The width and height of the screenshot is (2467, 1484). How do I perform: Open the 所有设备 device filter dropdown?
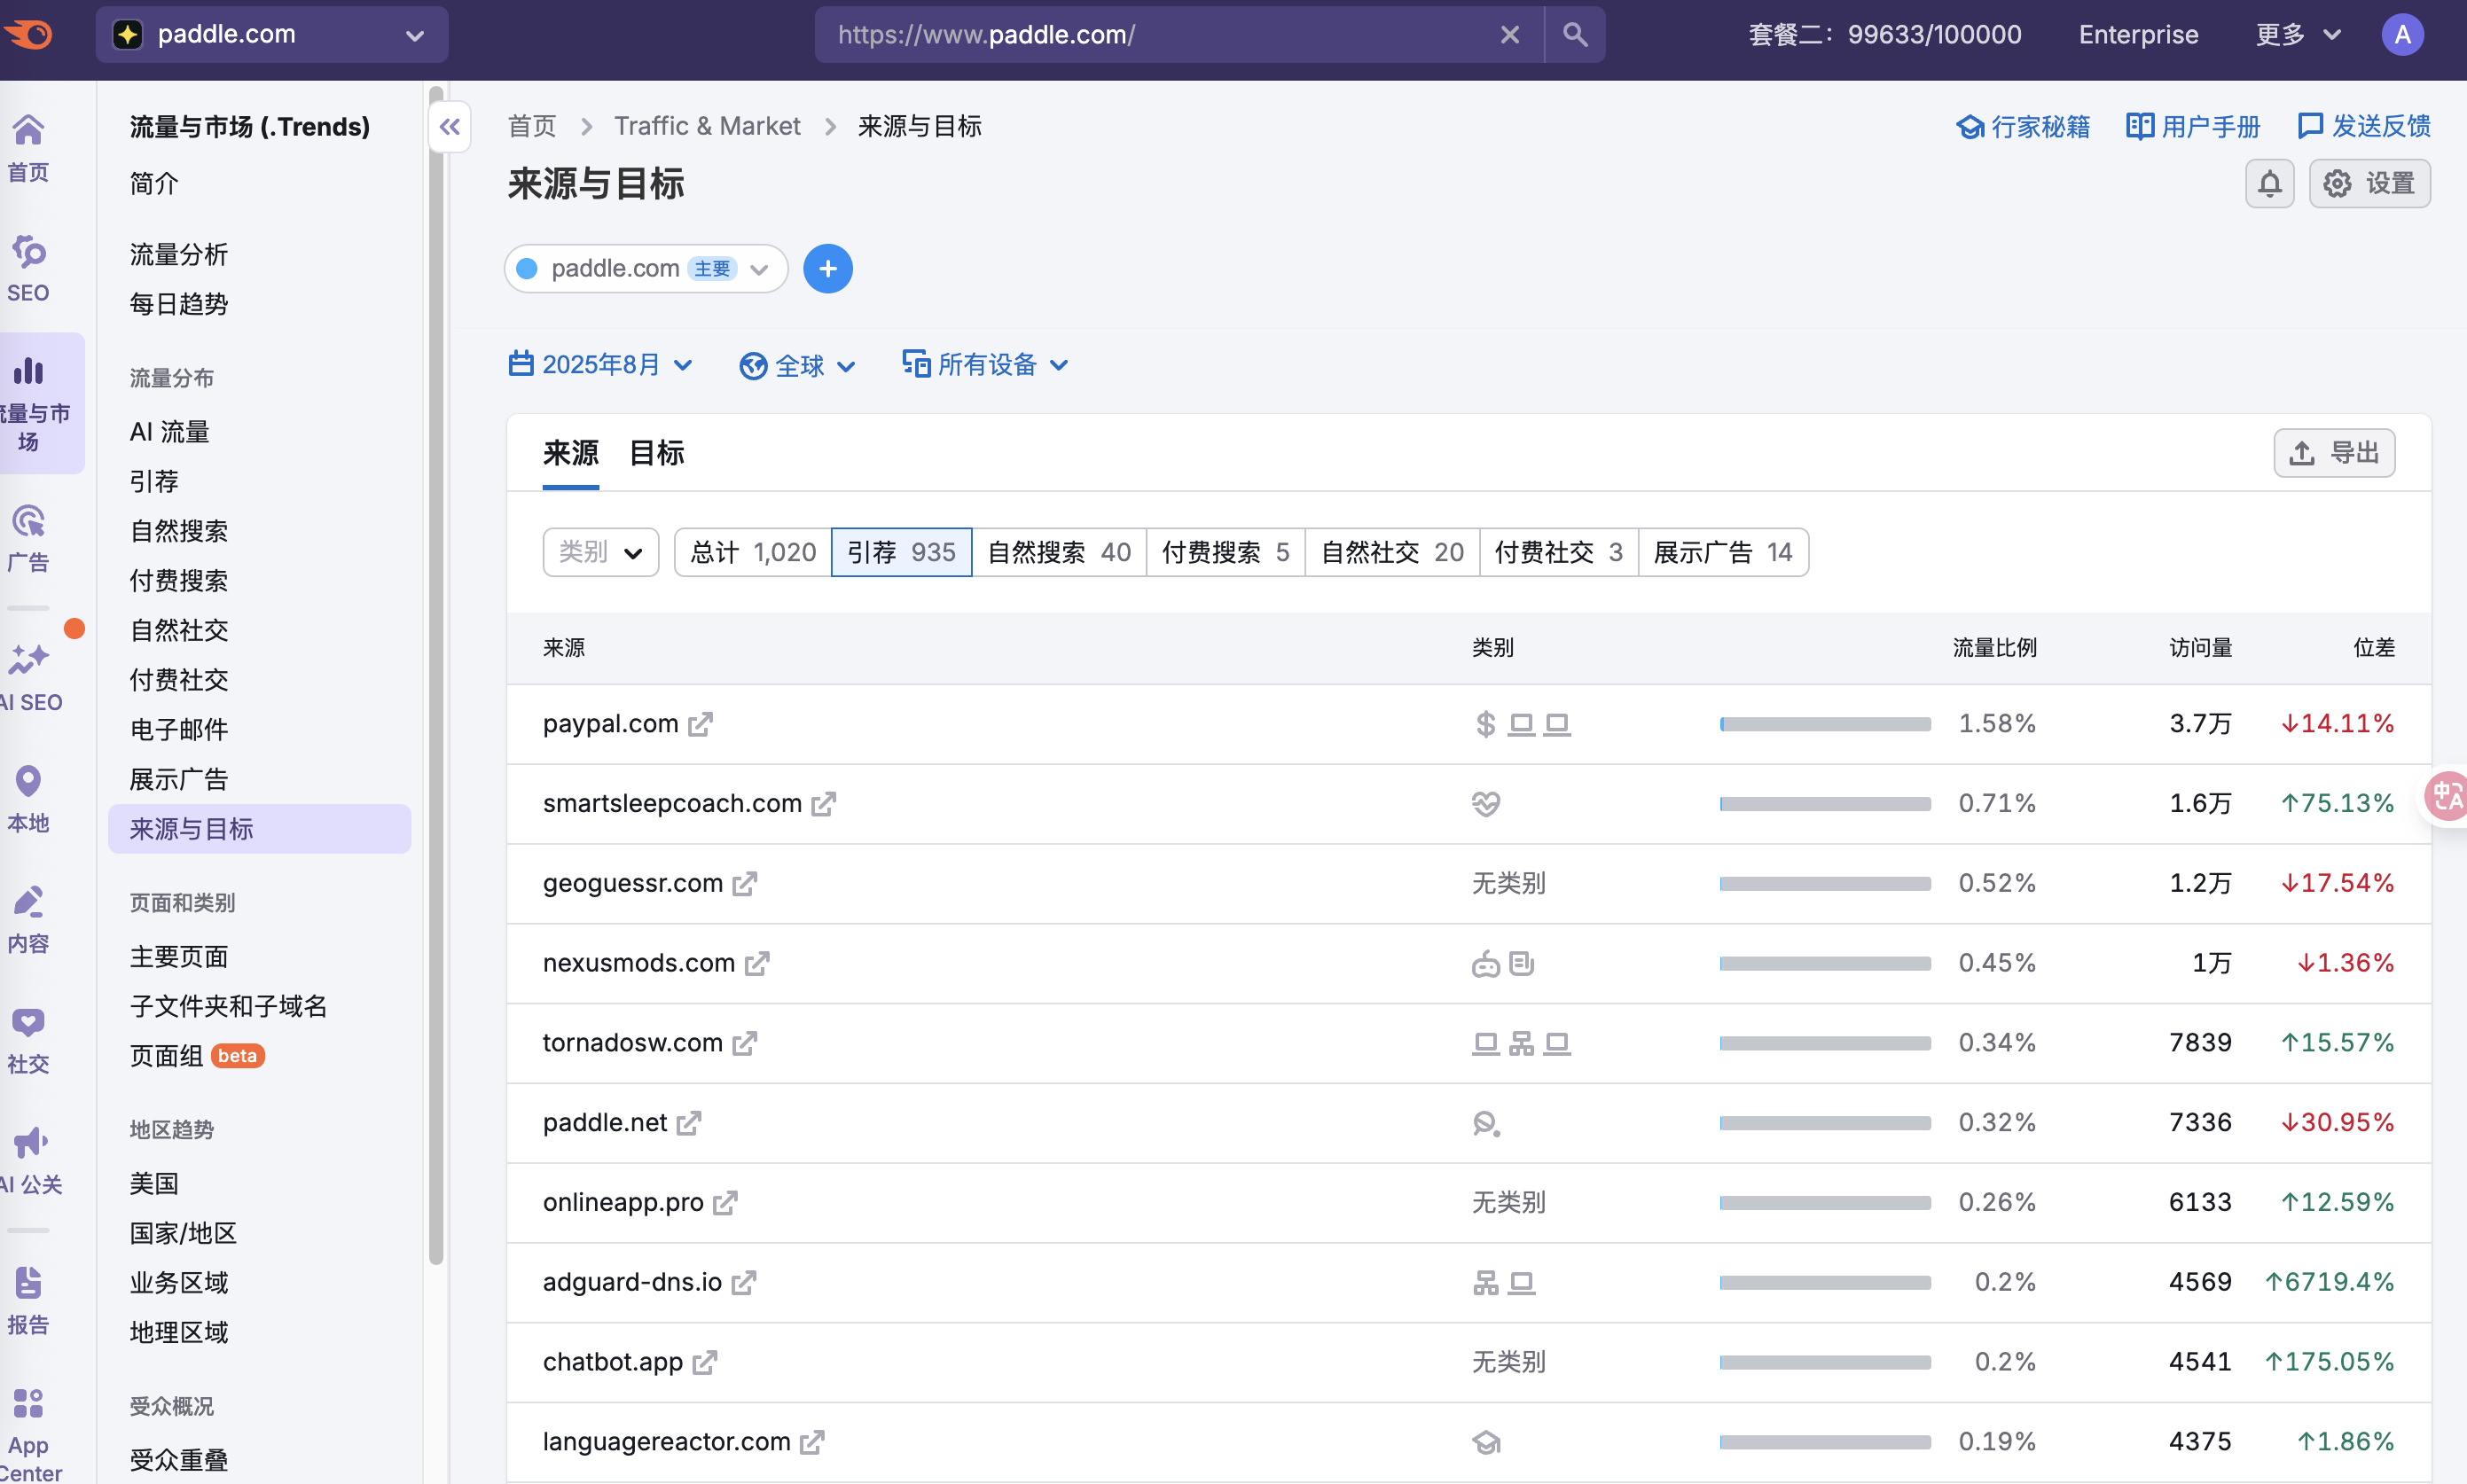click(985, 364)
